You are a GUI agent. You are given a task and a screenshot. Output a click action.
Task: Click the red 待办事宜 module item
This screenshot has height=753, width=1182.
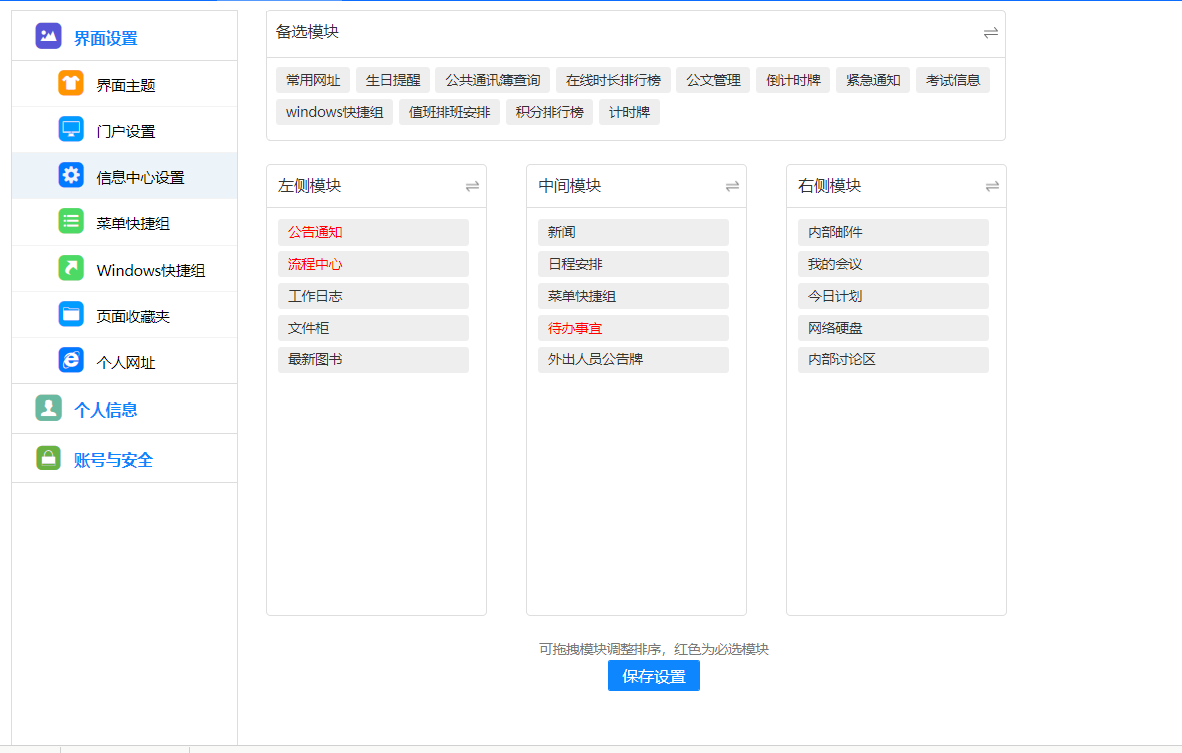coord(575,328)
